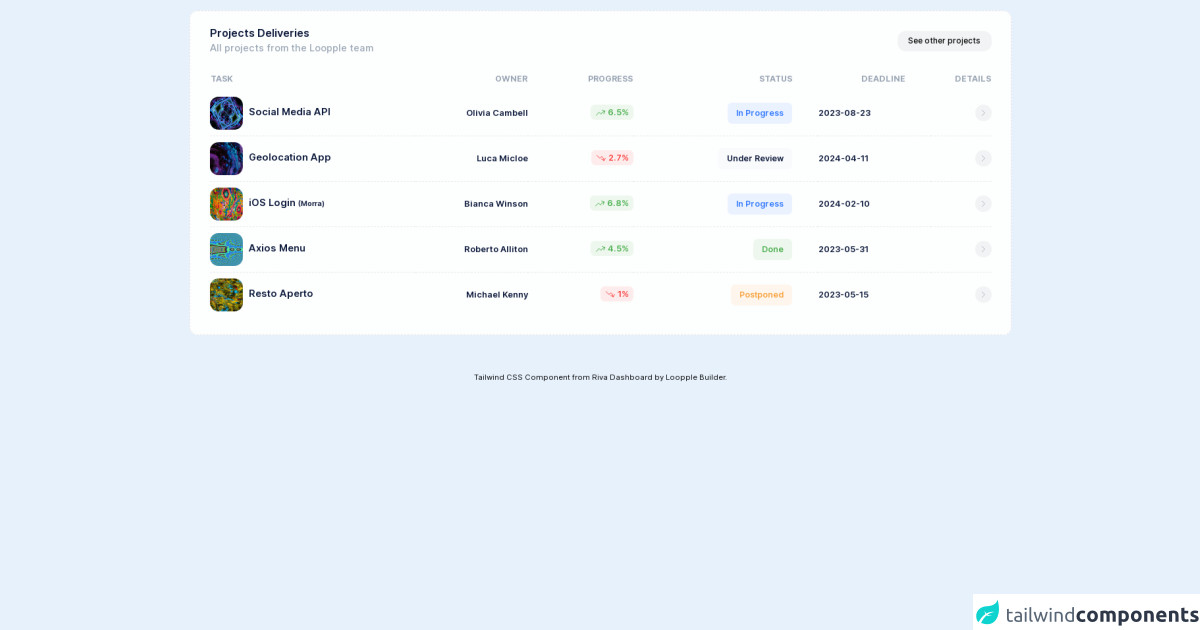
Task: Expand details for Resto Aperto row
Action: (983, 294)
